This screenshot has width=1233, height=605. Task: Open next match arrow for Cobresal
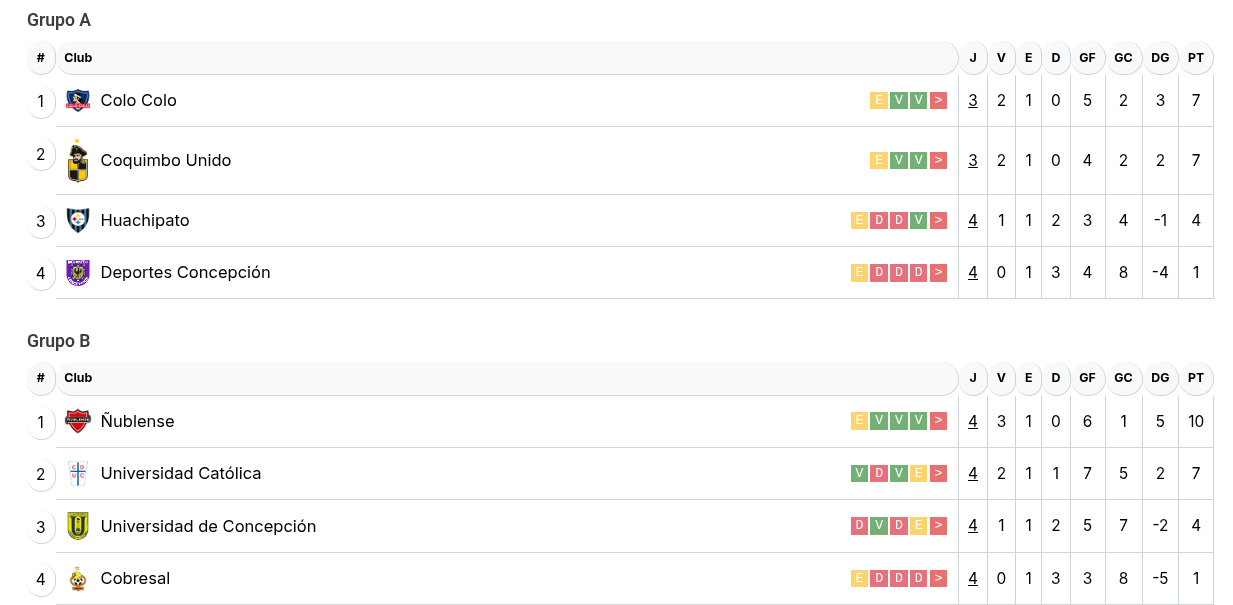click(938, 578)
